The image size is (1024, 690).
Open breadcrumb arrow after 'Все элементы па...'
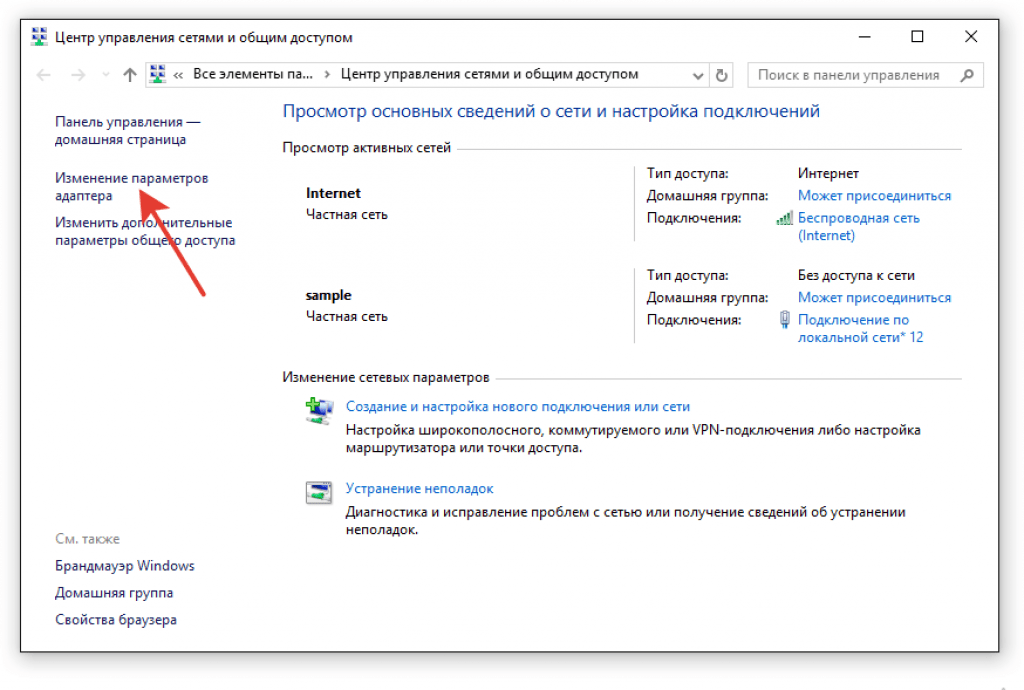tap(327, 75)
